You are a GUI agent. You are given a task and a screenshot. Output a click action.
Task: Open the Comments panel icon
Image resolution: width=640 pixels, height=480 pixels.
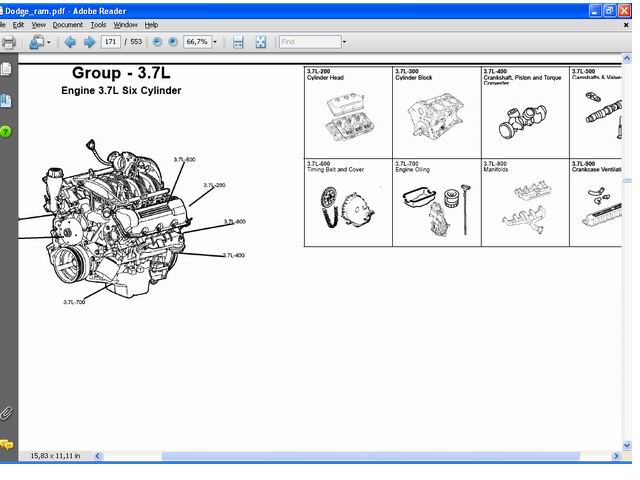tap(6, 444)
